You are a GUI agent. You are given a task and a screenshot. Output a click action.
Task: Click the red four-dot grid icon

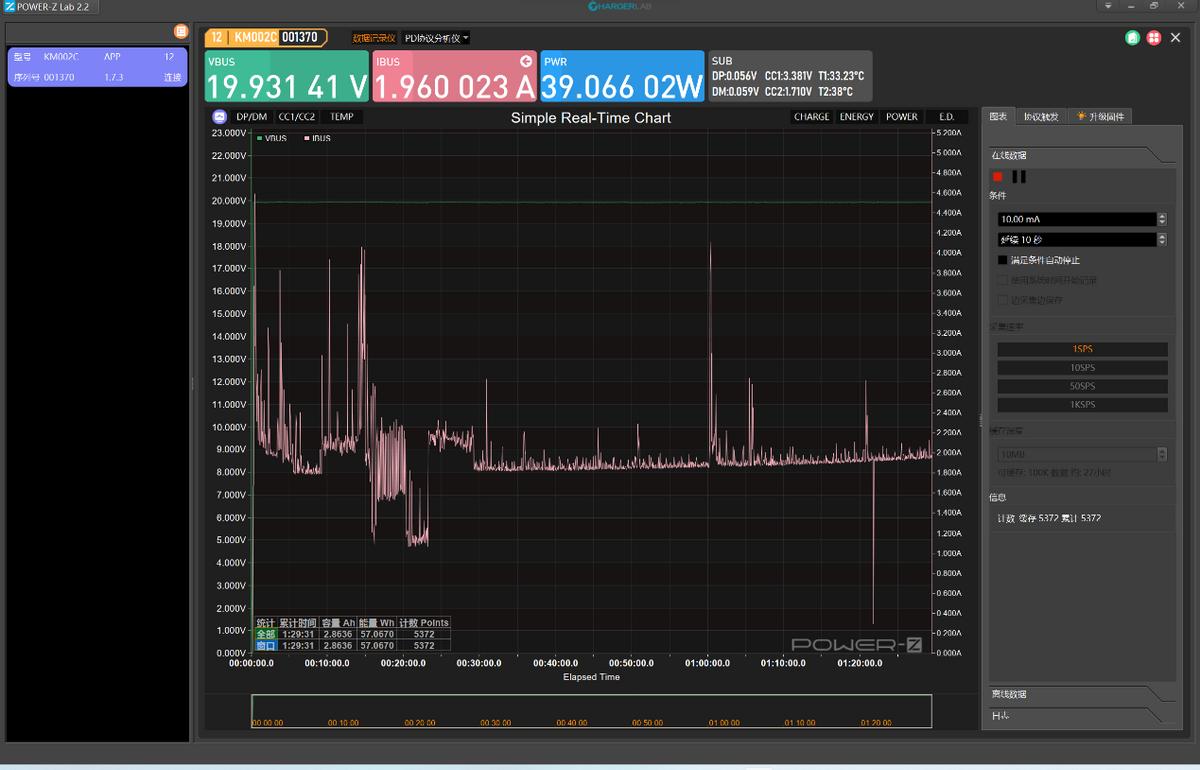(x=1153, y=38)
